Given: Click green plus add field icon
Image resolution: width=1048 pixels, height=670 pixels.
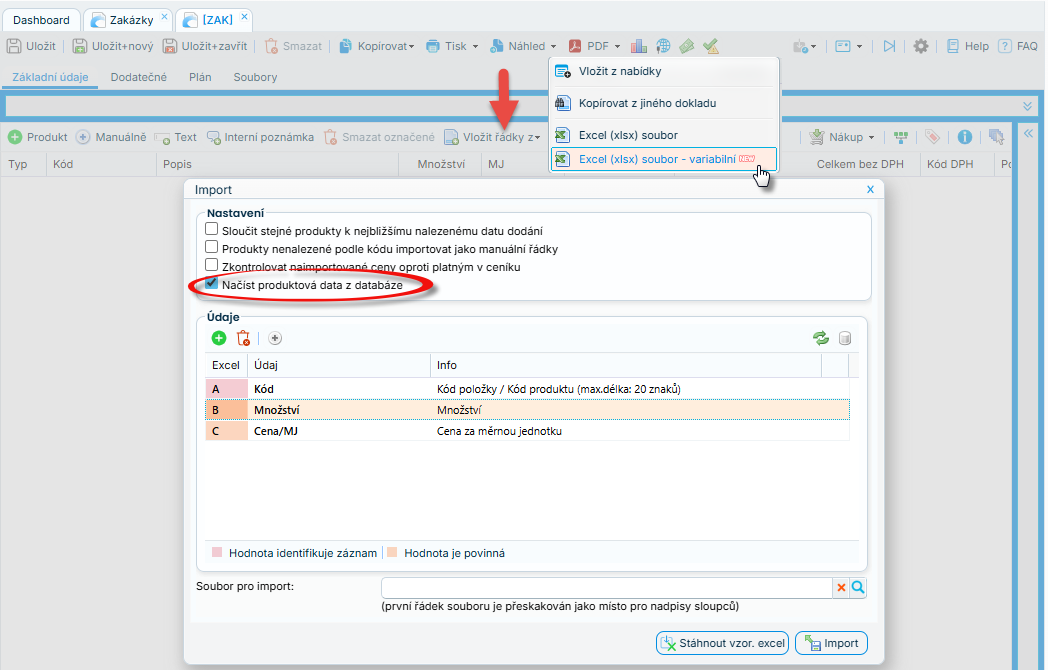Looking at the screenshot, I should tap(219, 338).
